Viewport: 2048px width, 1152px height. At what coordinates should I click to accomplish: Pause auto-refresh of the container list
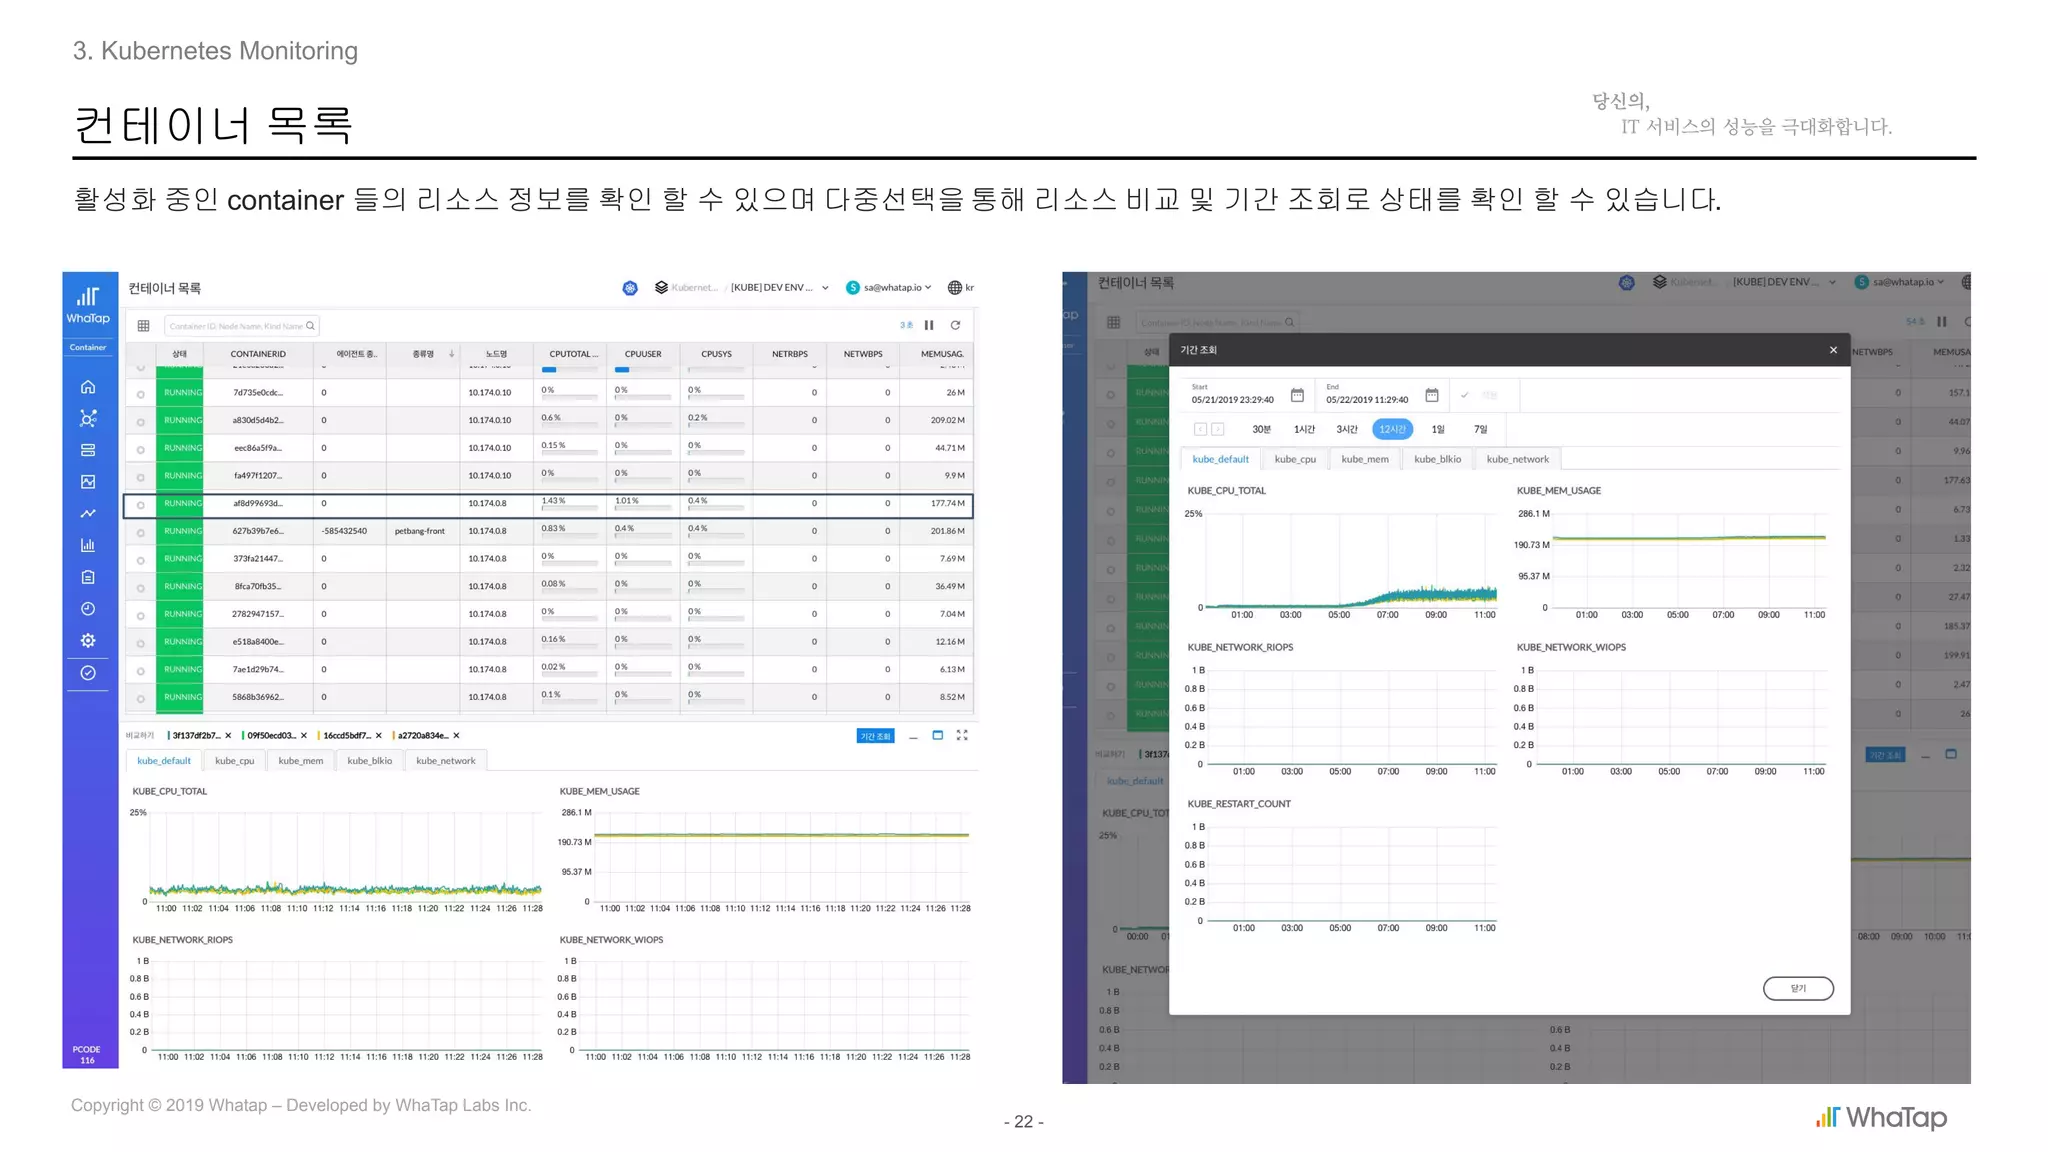click(929, 325)
